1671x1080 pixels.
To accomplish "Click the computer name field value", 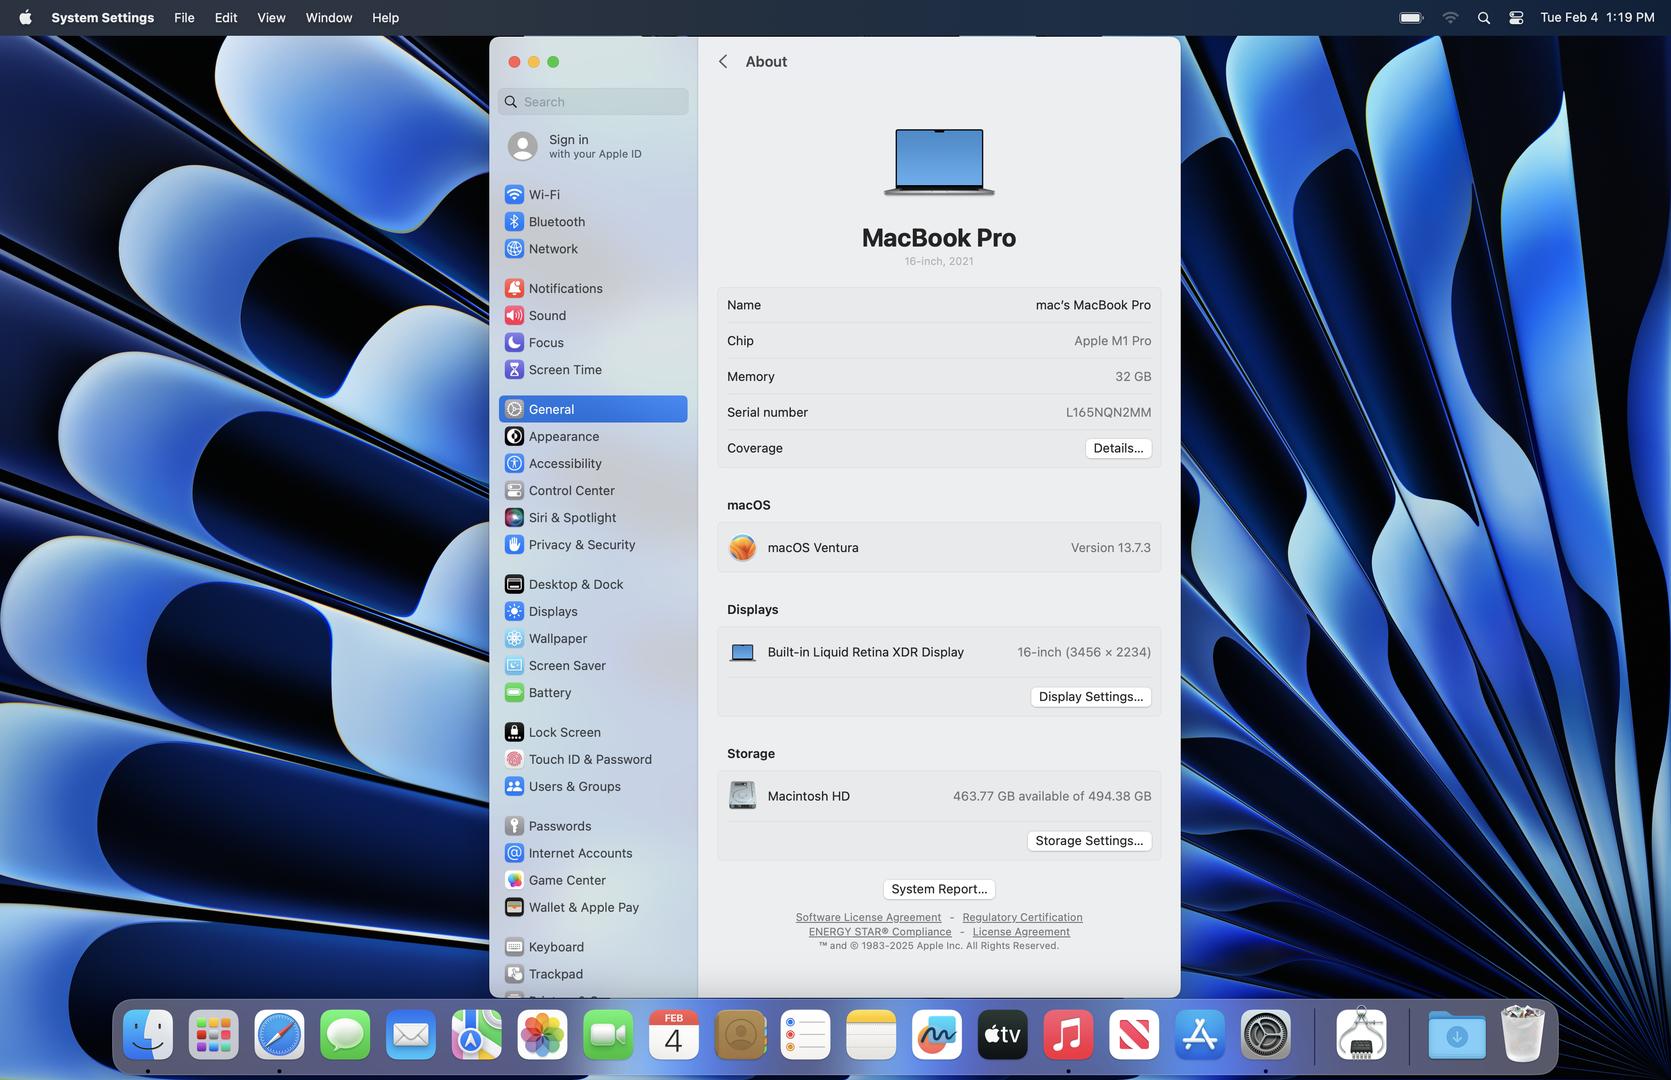I will click(x=1093, y=305).
